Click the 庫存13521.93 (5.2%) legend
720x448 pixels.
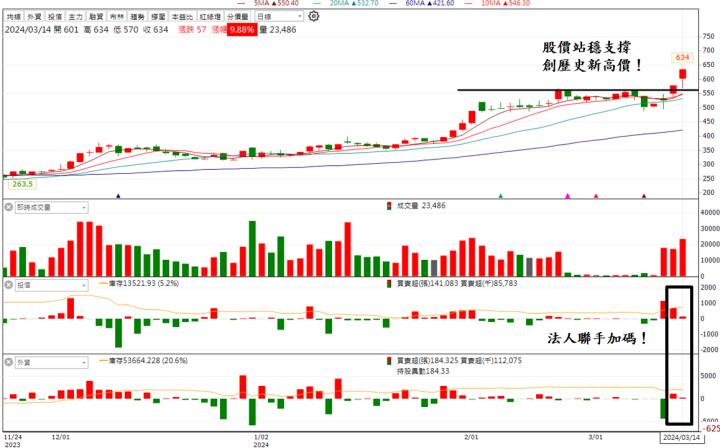[x=140, y=284]
